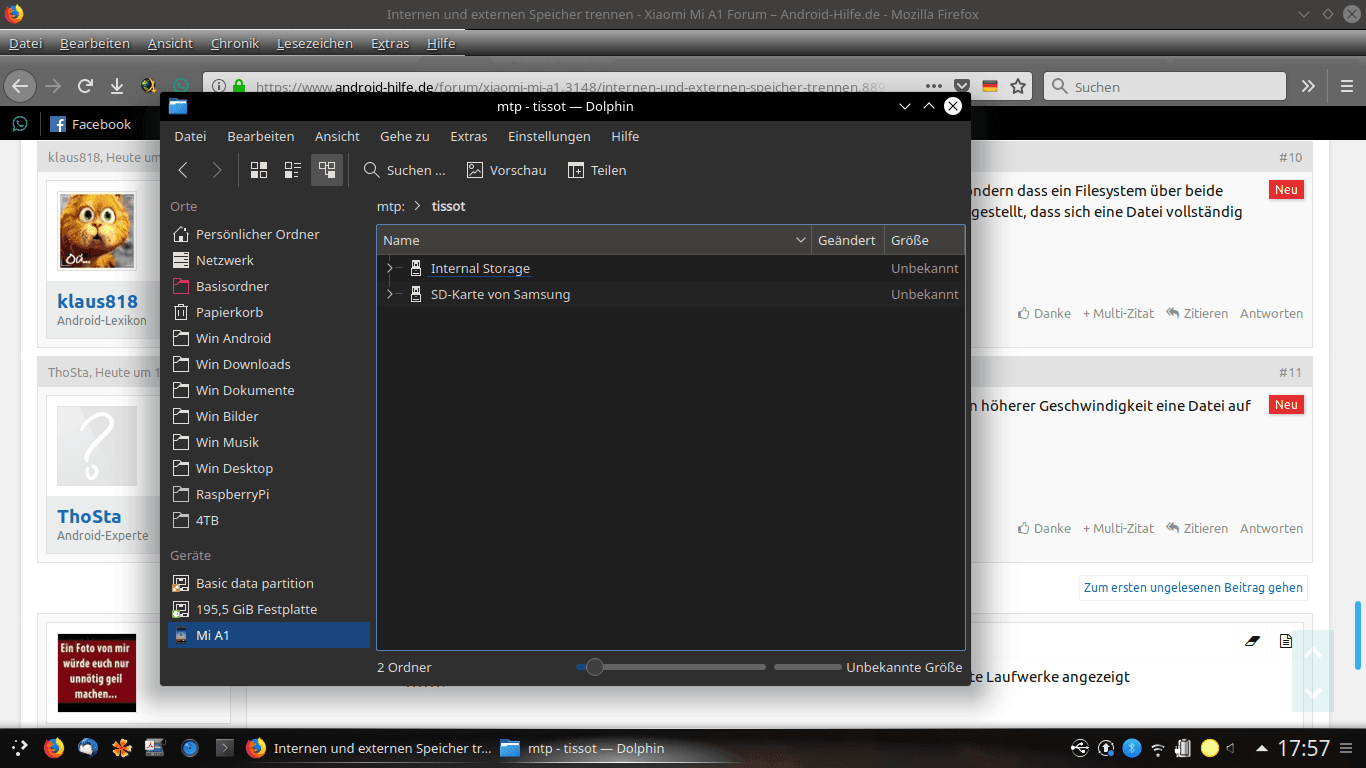Open Ansicht menu in Dolphin
Viewport: 1366px width, 768px height.
[x=337, y=136]
